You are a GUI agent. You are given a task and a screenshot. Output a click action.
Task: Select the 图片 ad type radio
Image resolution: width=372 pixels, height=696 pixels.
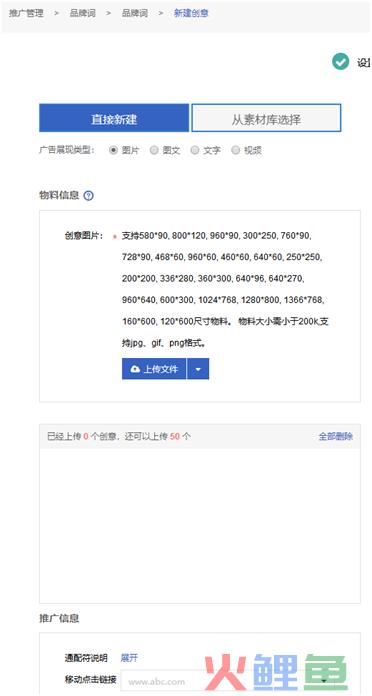(x=113, y=150)
